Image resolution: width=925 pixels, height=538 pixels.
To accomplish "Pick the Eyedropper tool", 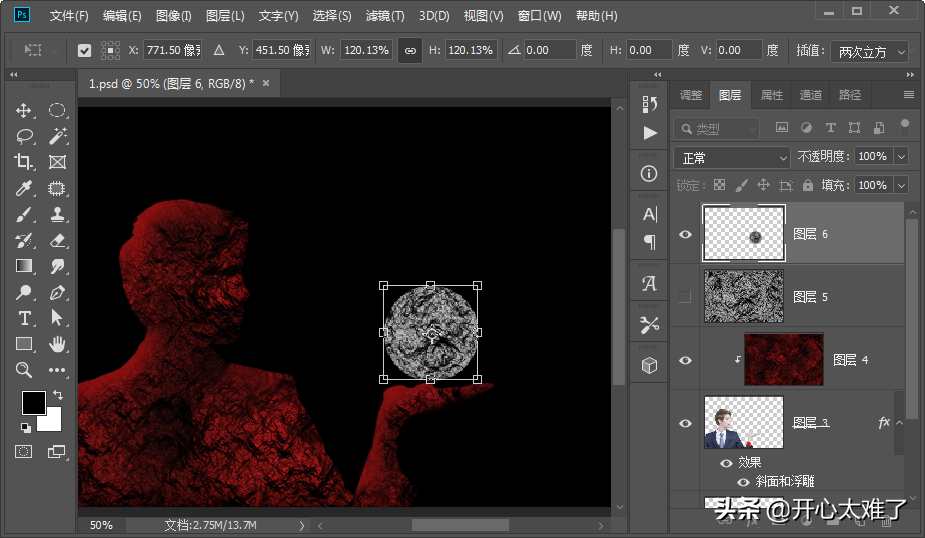I will click(24, 188).
